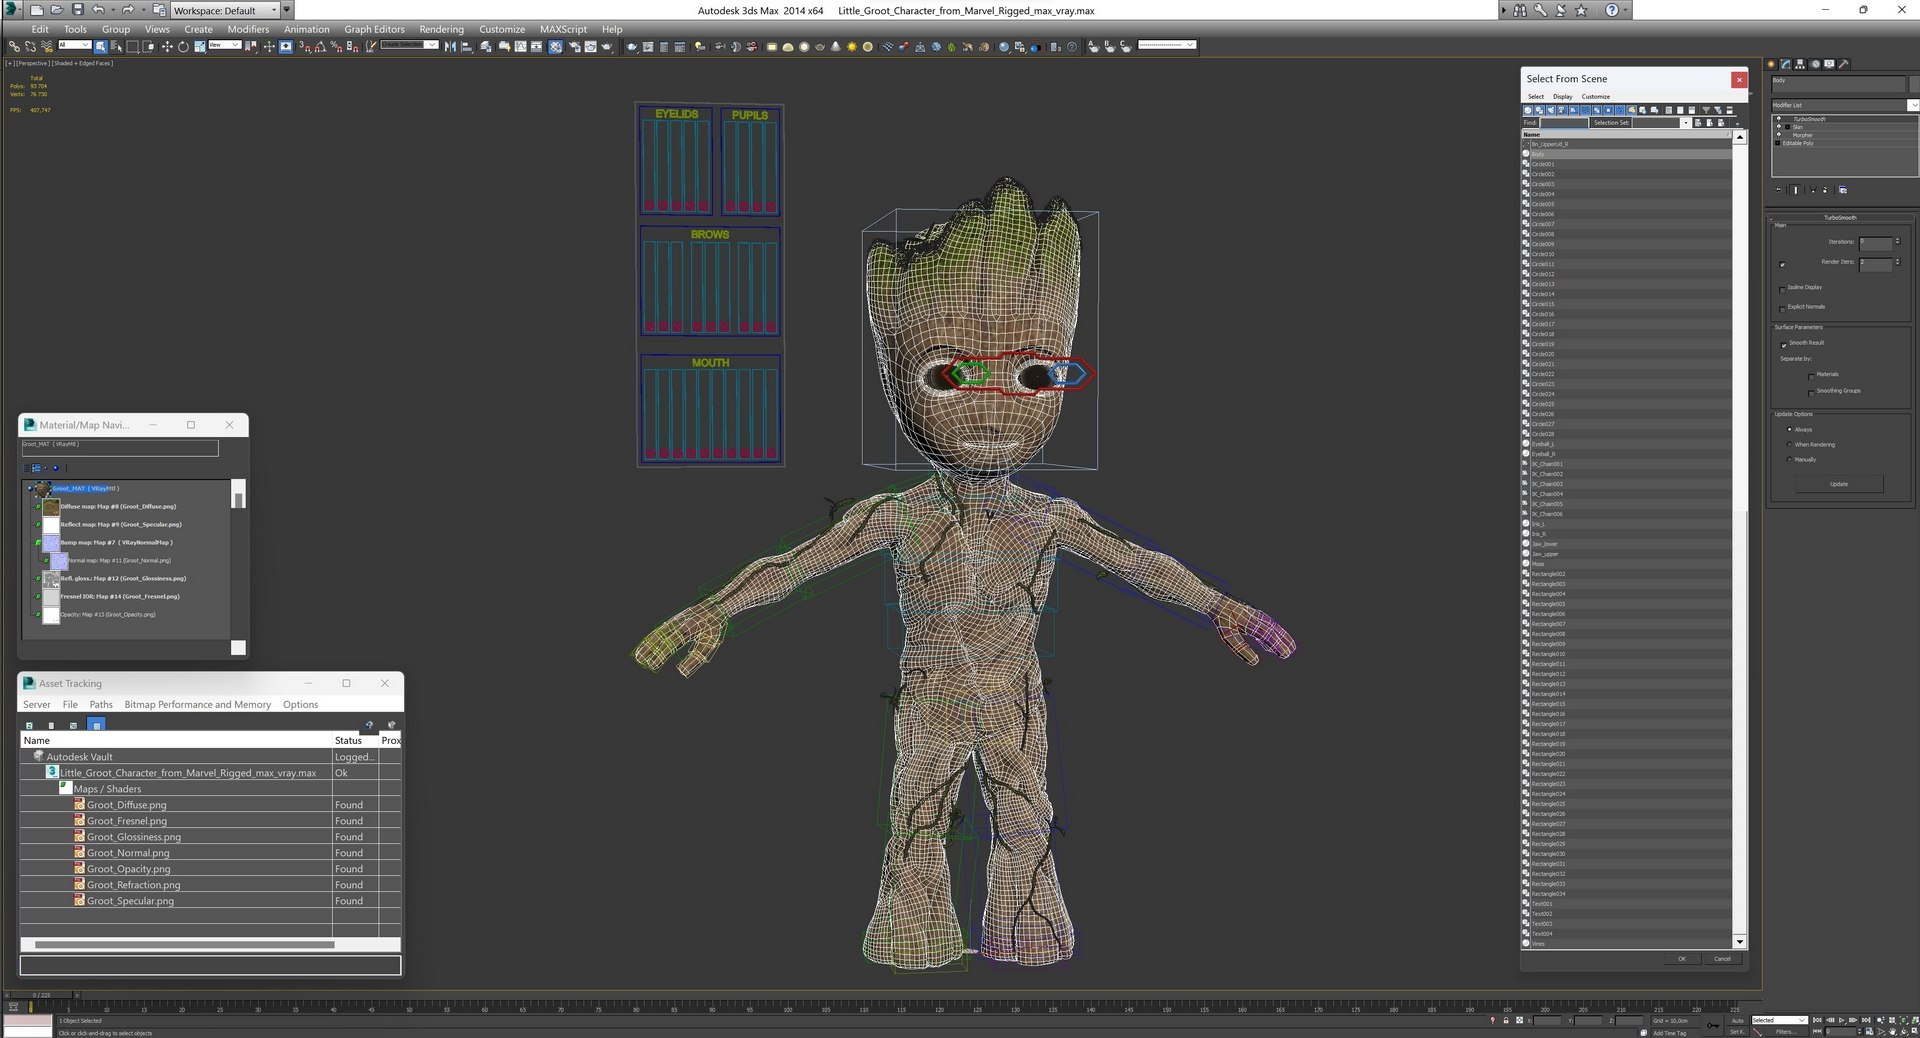The image size is (1920, 1038).
Task: Click the Redo arrow icon
Action: [128, 9]
